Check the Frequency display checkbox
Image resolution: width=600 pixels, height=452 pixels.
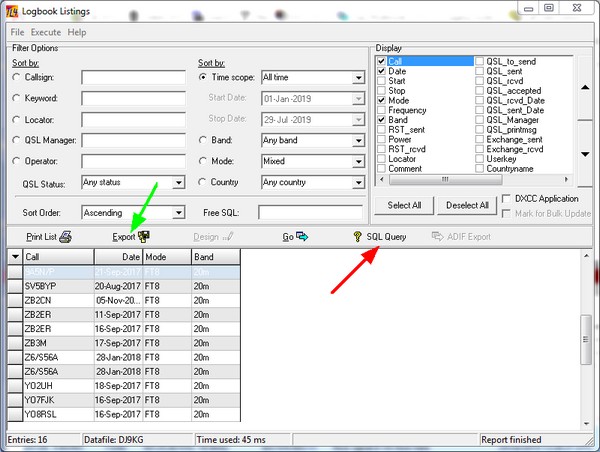pyautogui.click(x=381, y=110)
